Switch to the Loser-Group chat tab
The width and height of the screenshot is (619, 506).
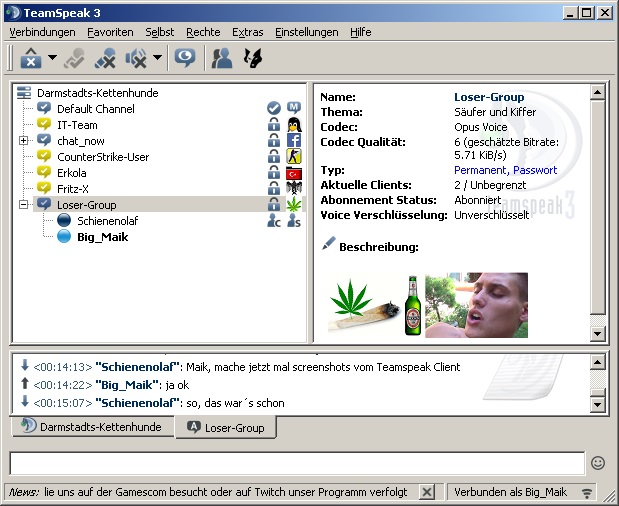[x=226, y=427]
